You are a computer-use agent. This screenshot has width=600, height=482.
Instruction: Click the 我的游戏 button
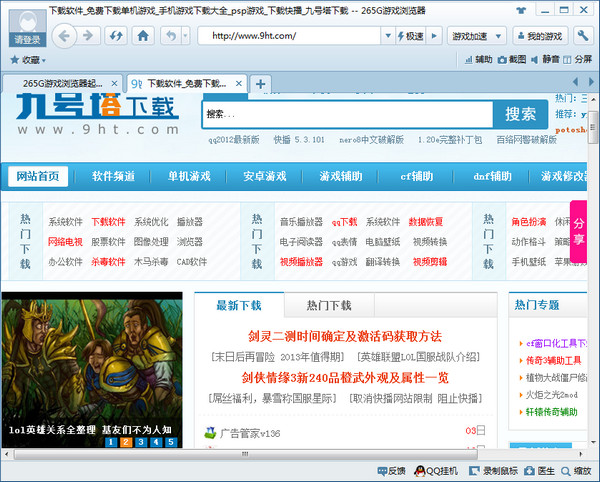pyautogui.click(x=540, y=36)
